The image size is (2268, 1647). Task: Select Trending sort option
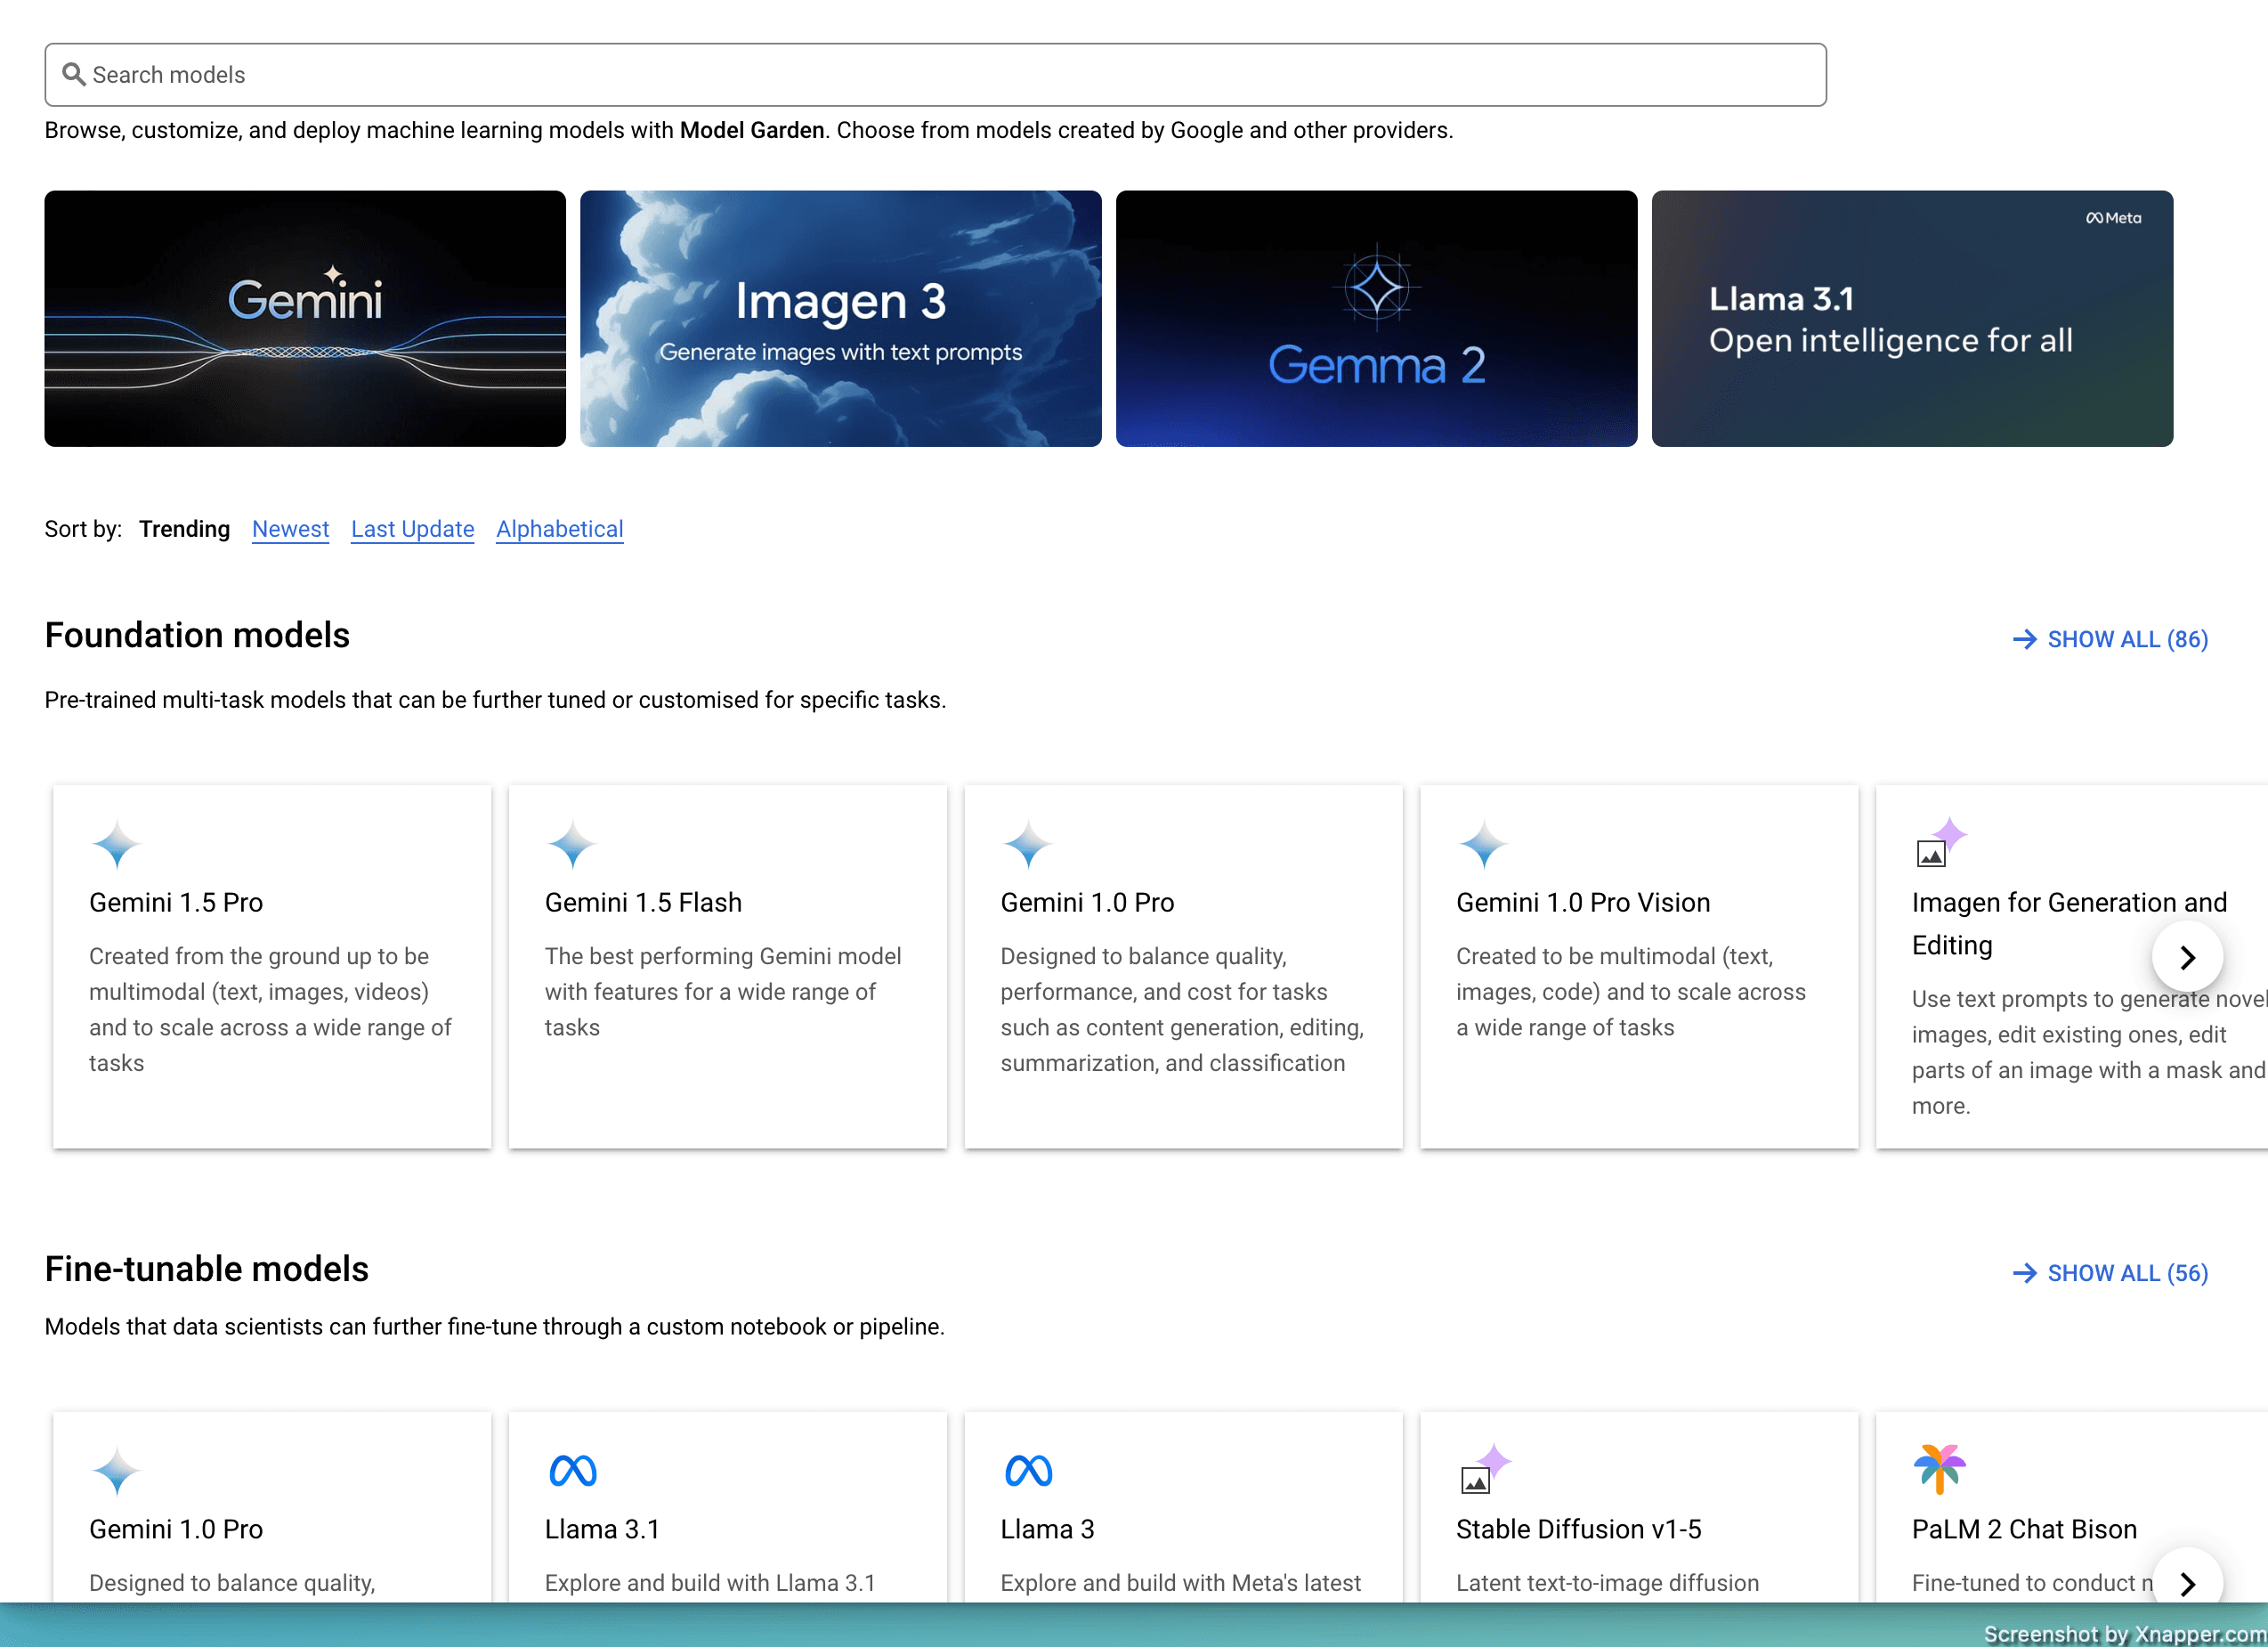(185, 529)
